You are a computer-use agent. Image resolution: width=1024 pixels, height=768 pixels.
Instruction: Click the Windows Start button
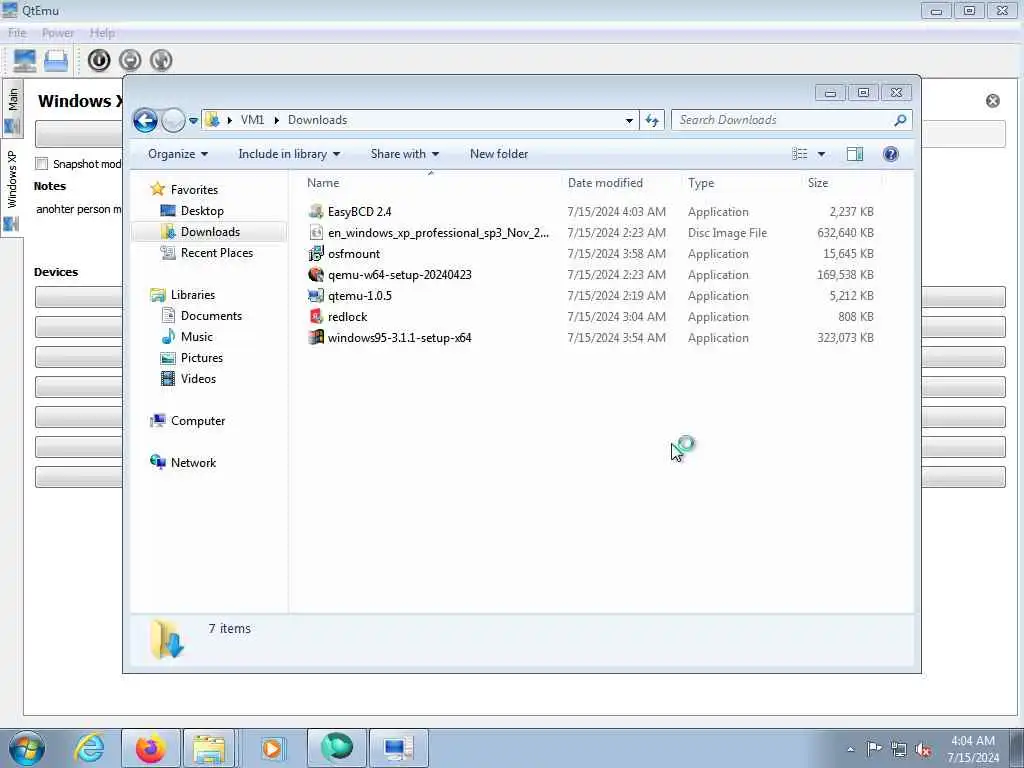[x=27, y=748]
